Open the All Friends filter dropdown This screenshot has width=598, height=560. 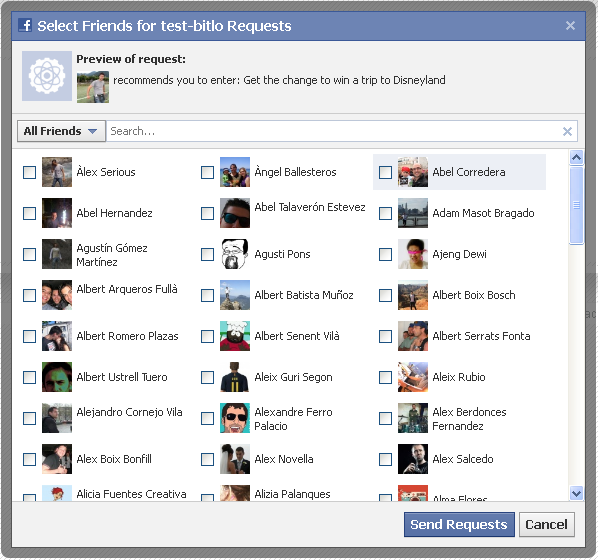[x=61, y=131]
